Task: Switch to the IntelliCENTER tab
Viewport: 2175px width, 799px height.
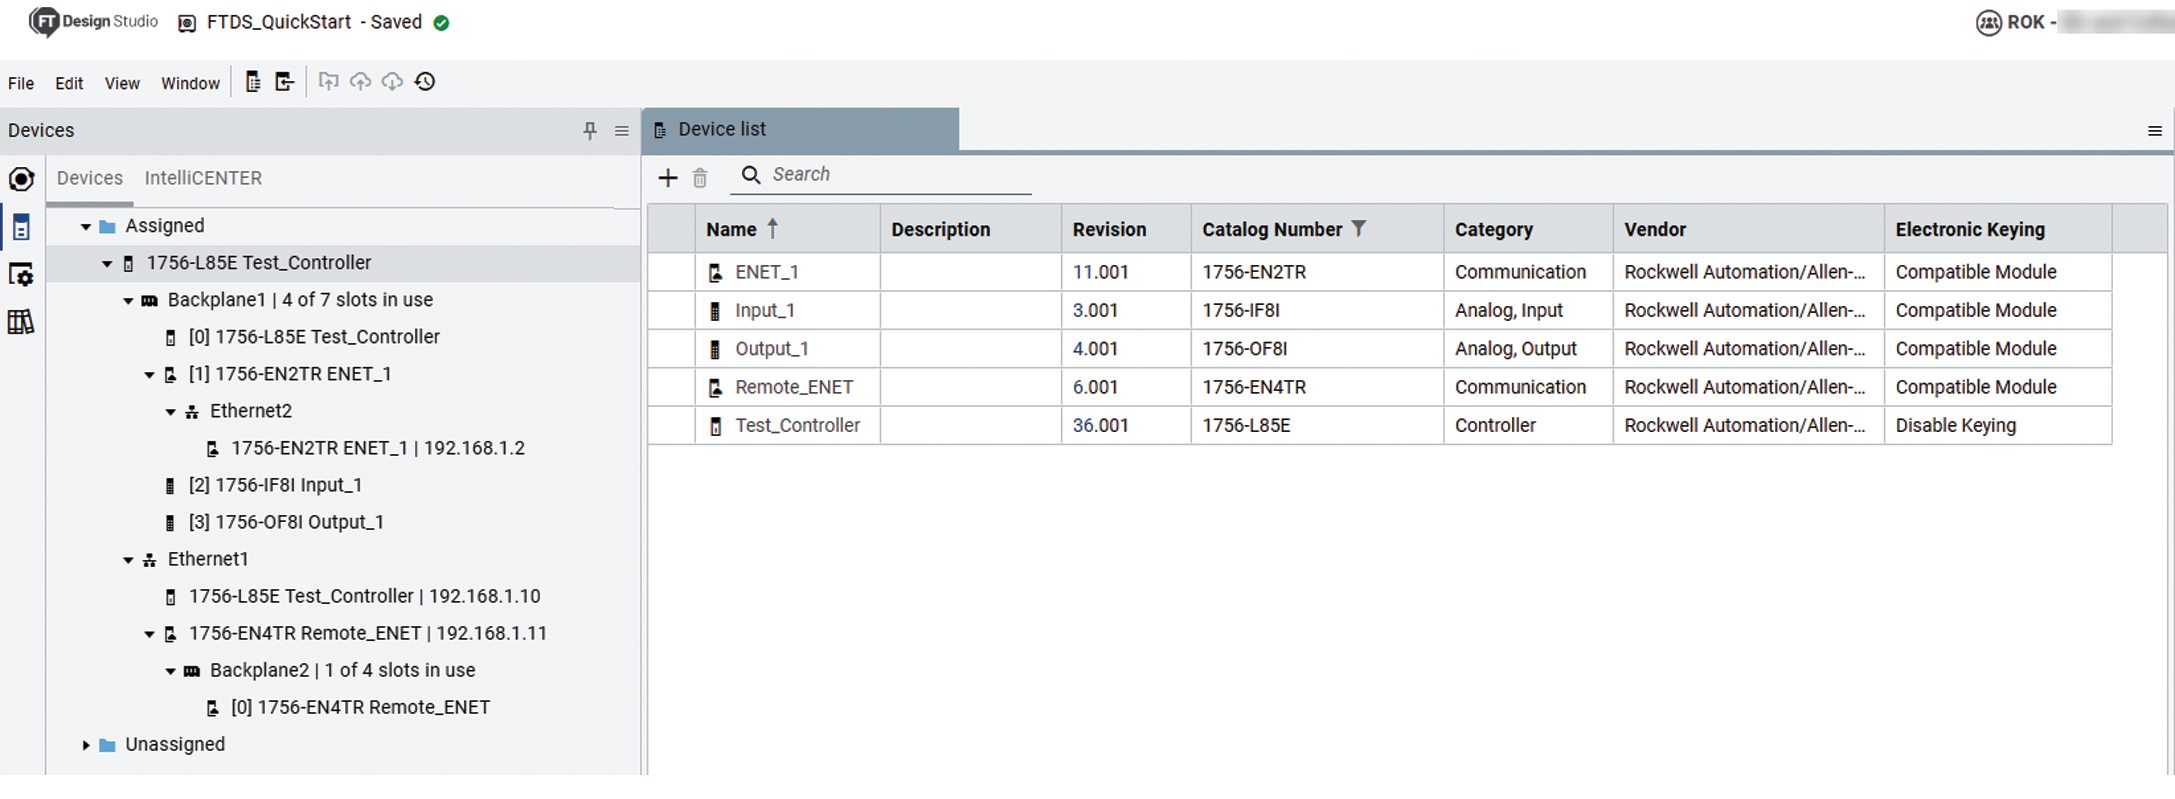Action: tap(203, 178)
